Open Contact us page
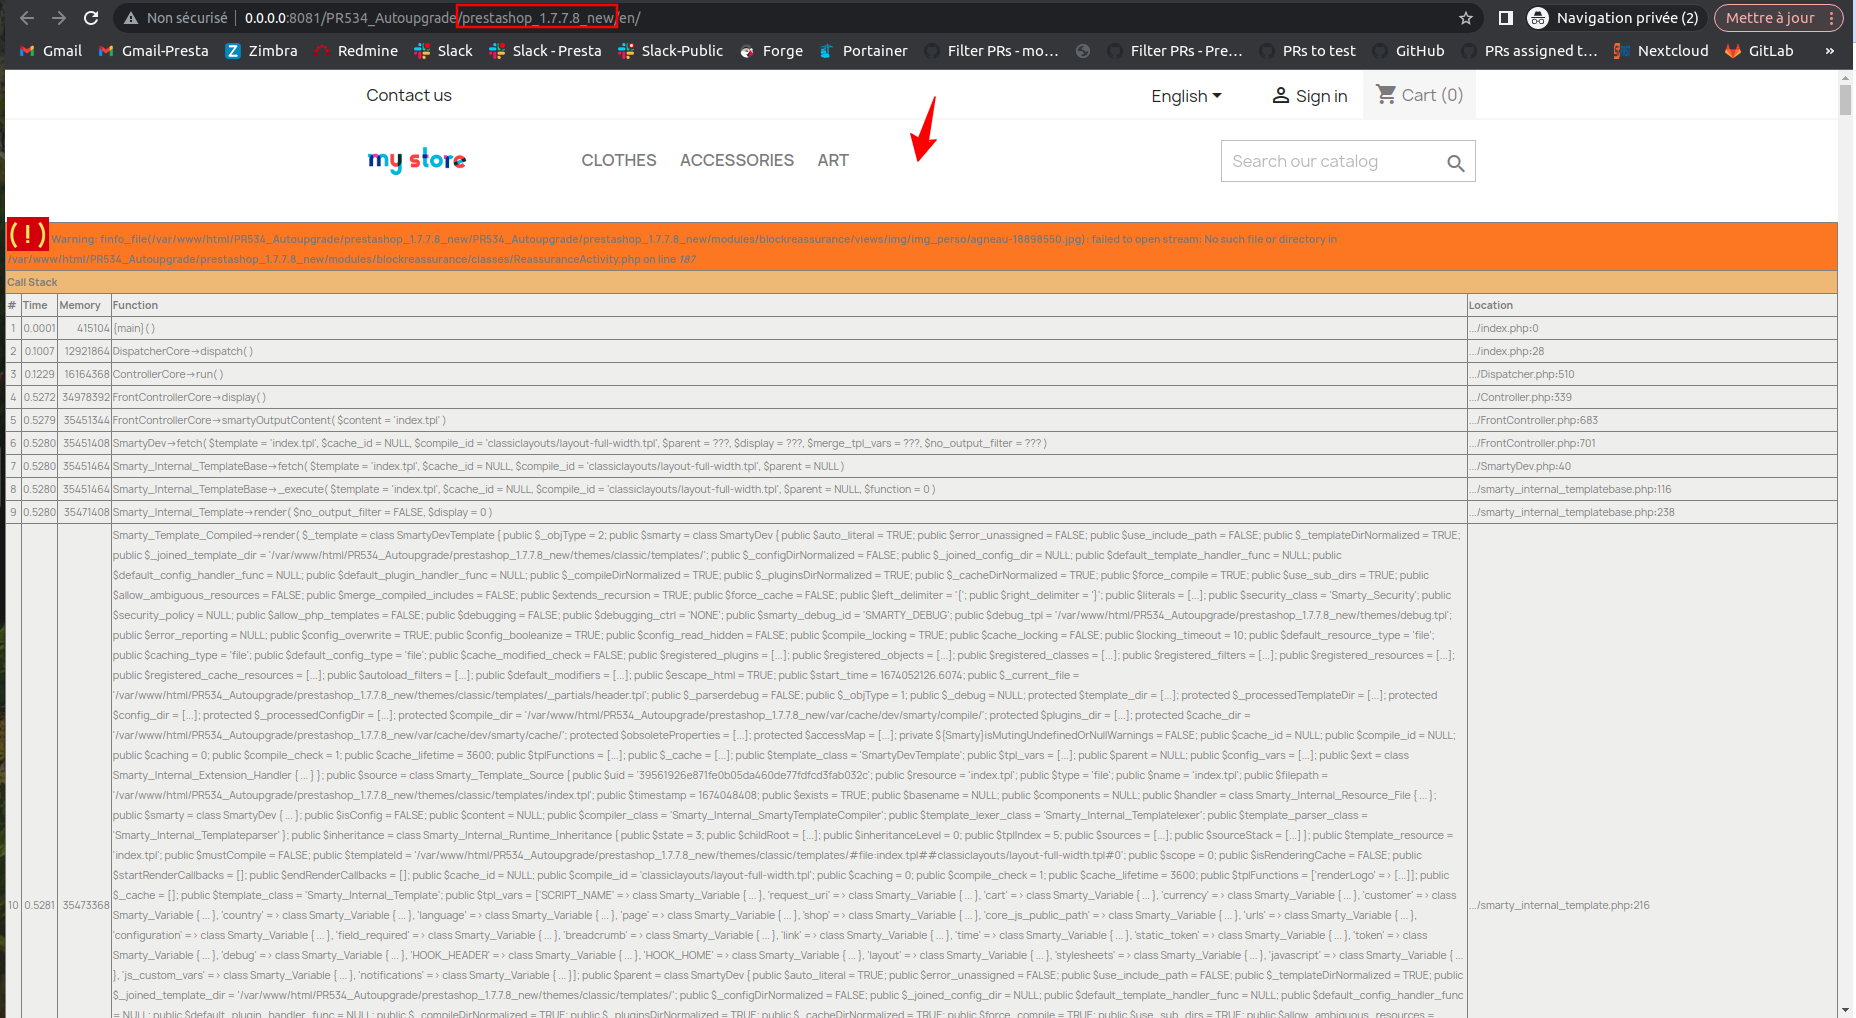Screen dimensions: 1856x1018 (409, 95)
